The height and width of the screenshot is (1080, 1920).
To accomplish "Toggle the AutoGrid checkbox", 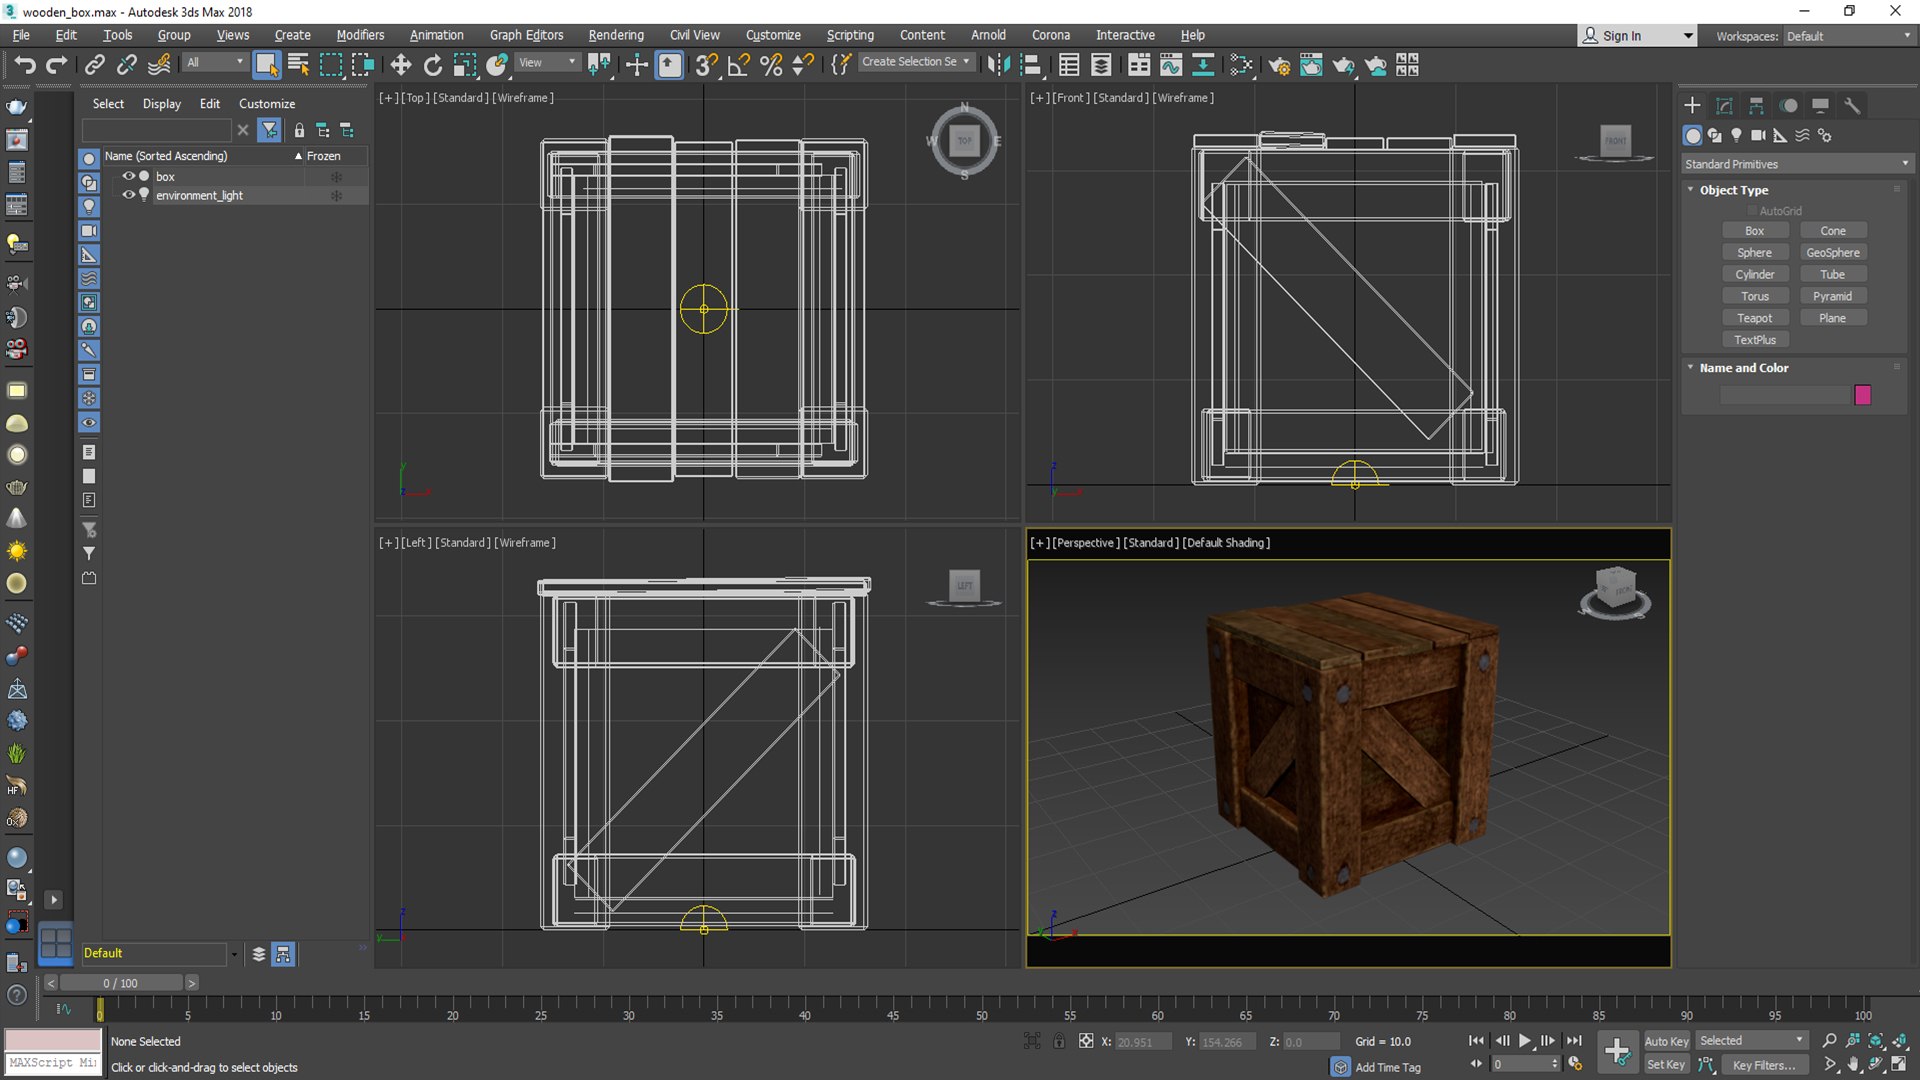I will point(1752,211).
